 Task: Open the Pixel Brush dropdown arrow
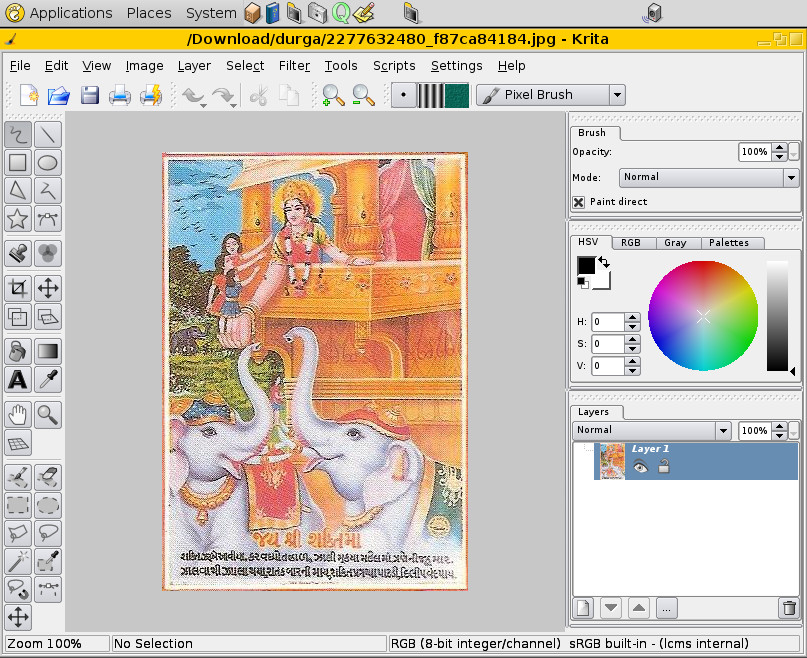[617, 95]
